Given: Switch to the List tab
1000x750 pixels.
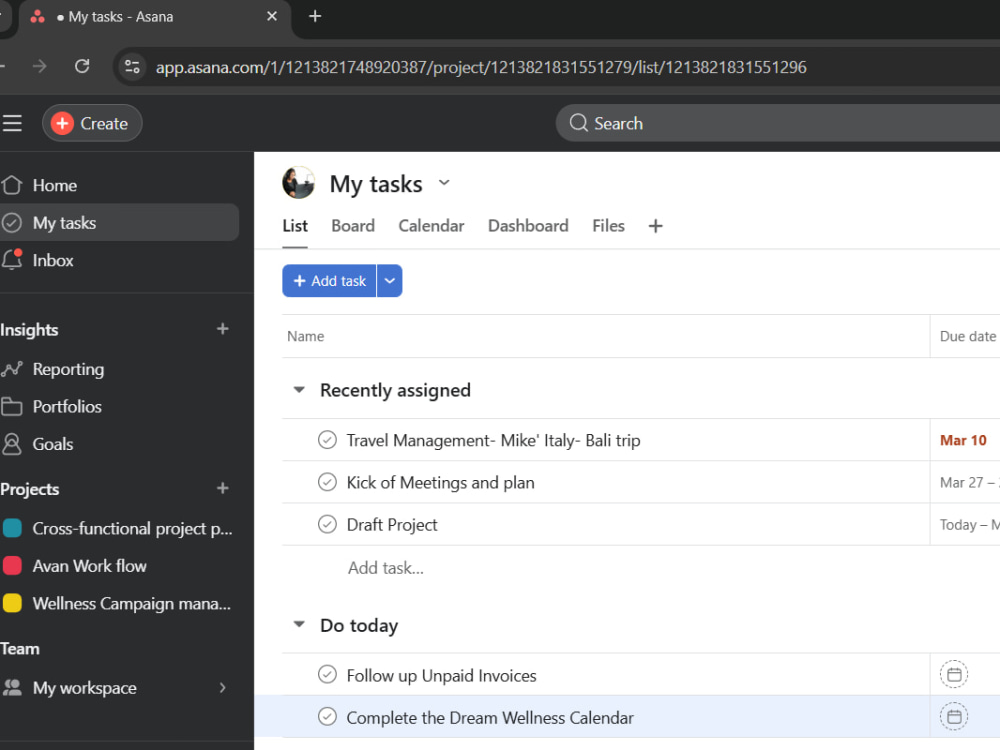Looking at the screenshot, I should 295,226.
